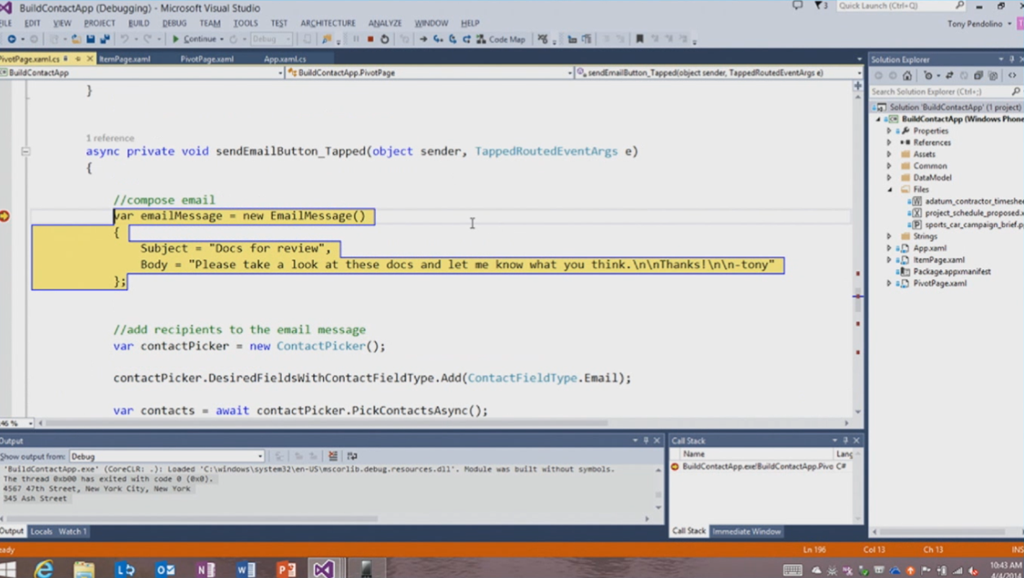Click the Show Next Statement arrow icon
1024x578 pixels.
[x=423, y=39]
